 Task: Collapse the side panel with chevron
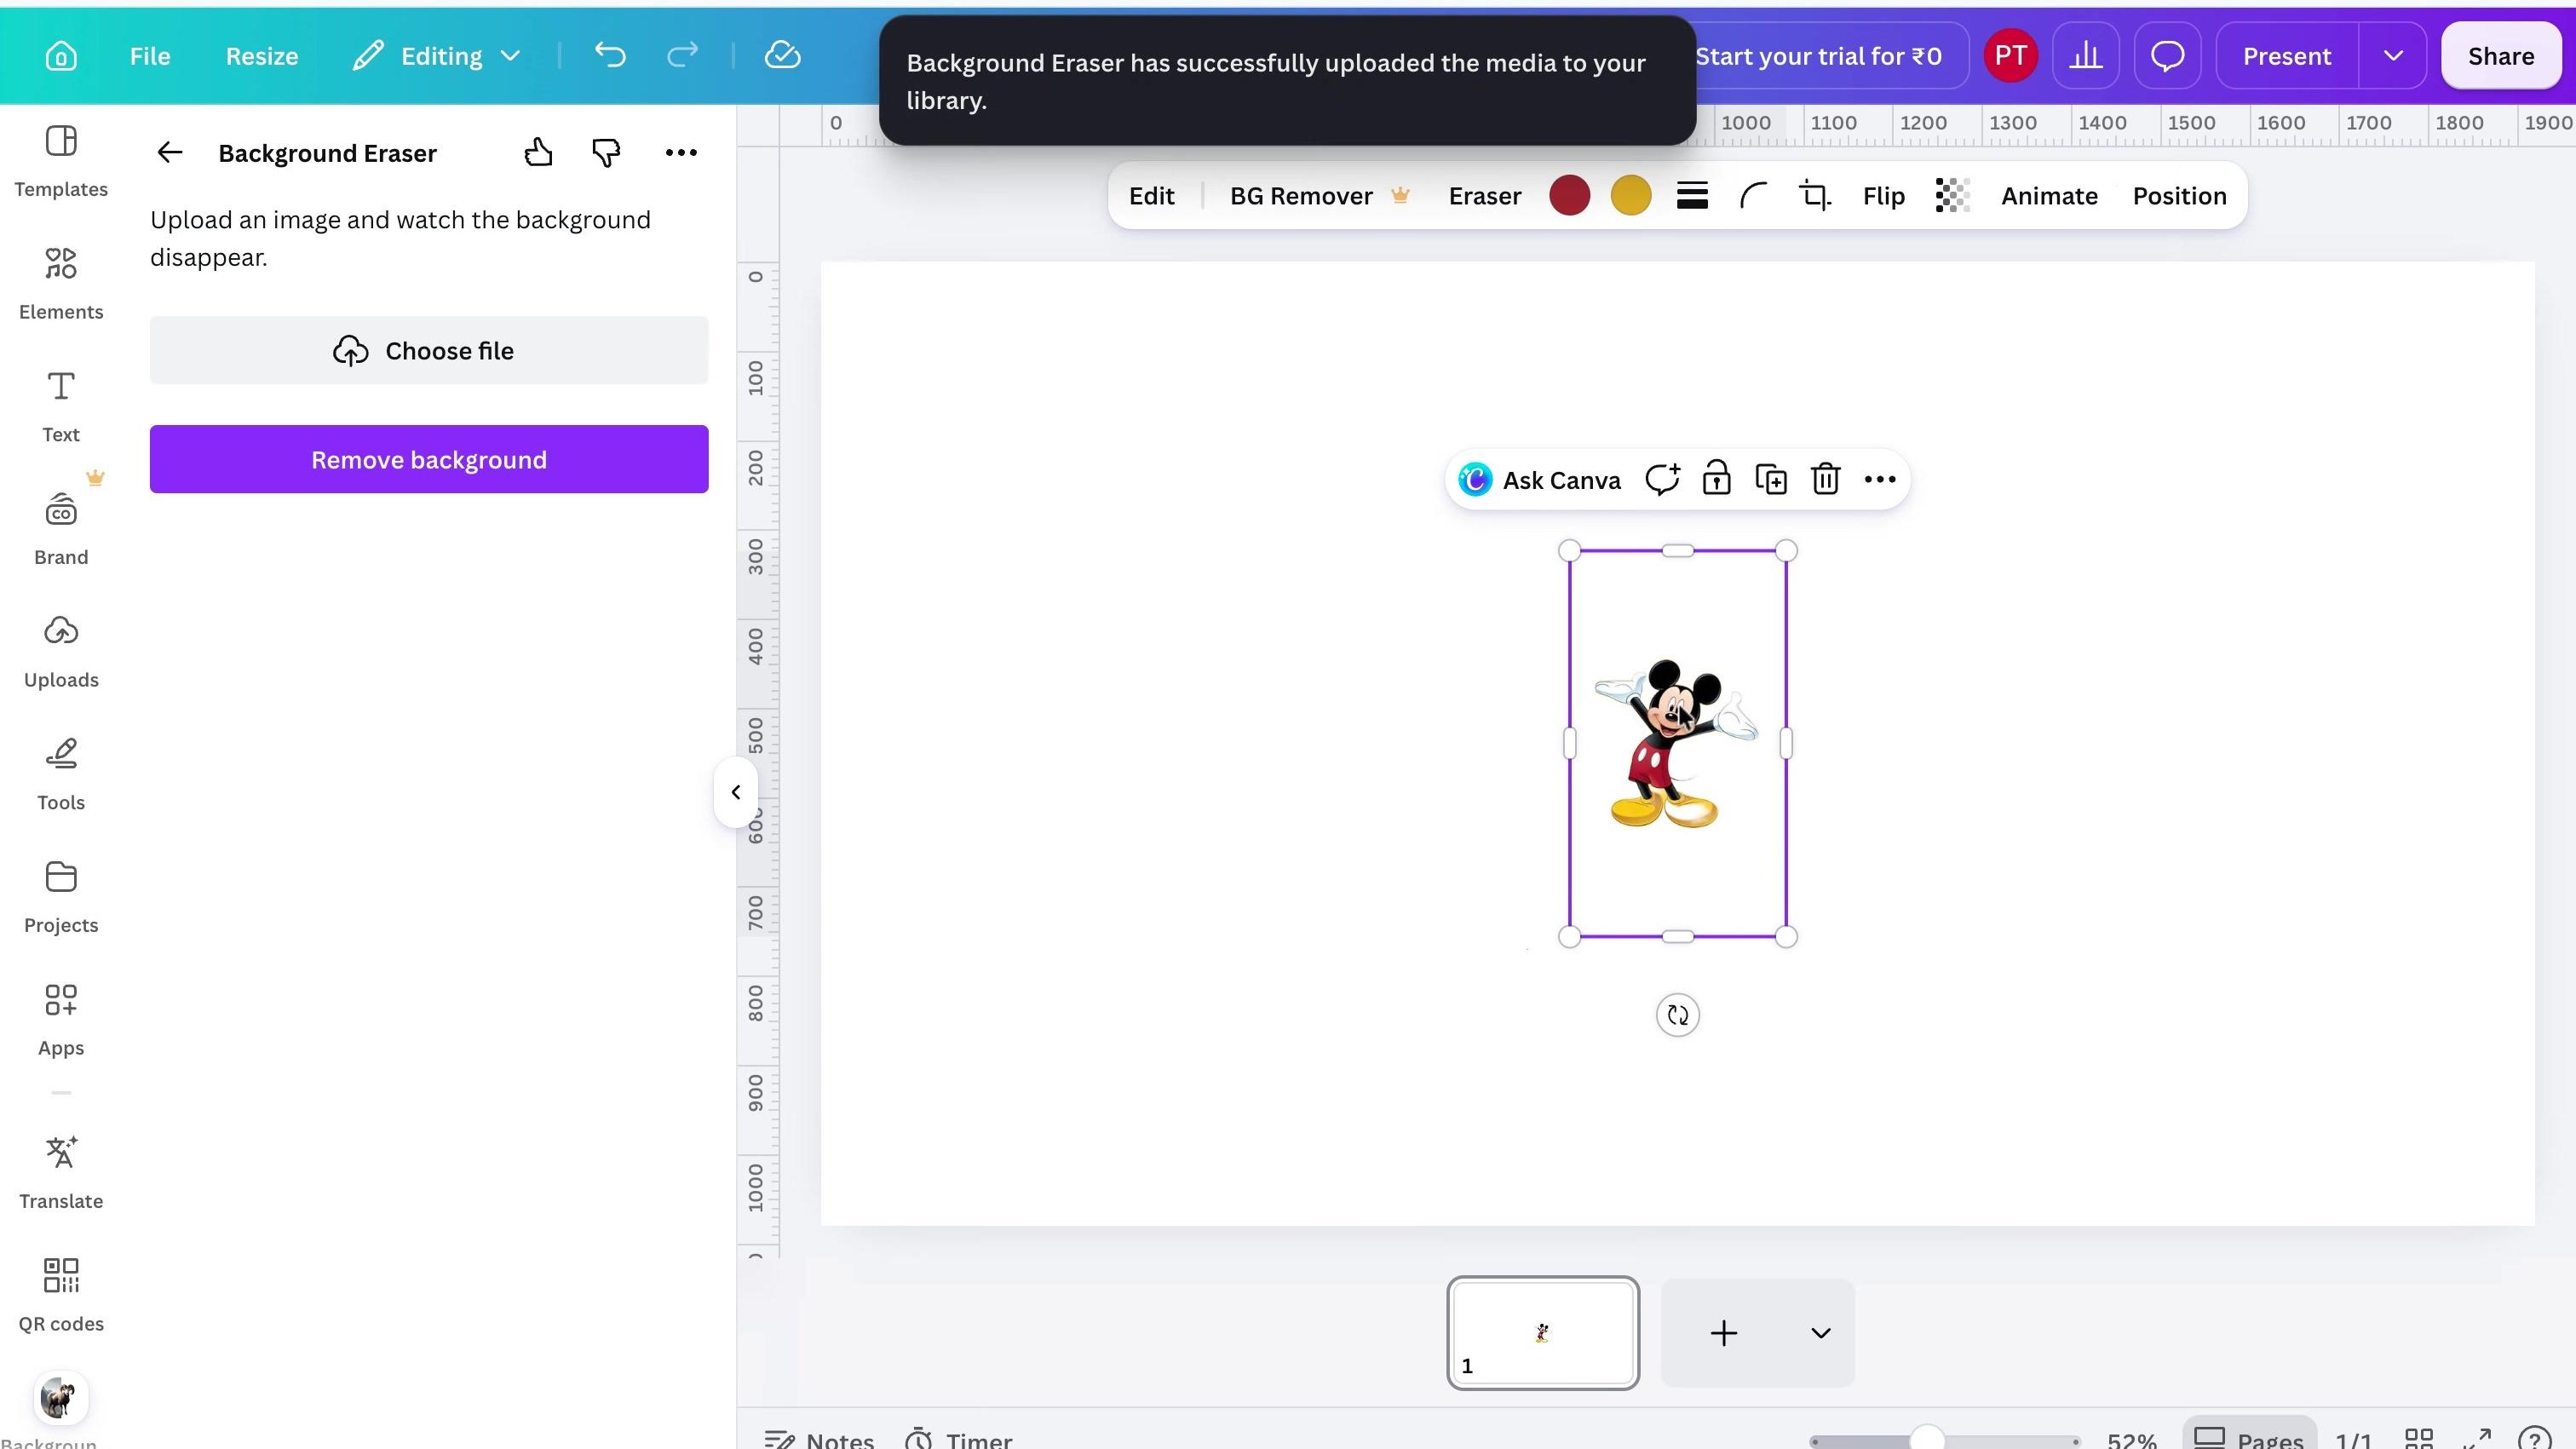tap(736, 792)
